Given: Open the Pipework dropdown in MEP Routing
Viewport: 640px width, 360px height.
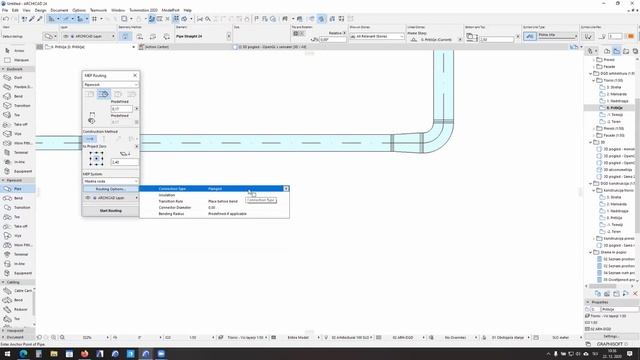Looking at the screenshot, I should coord(111,84).
